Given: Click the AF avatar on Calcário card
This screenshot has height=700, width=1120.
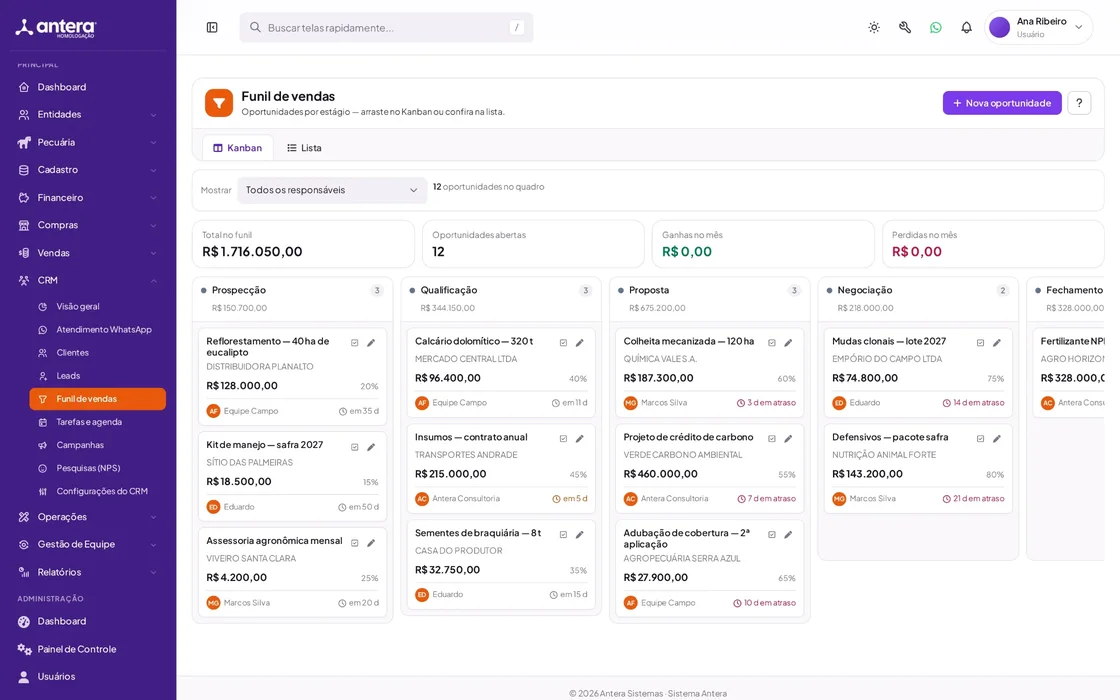Looking at the screenshot, I should [x=421, y=403].
